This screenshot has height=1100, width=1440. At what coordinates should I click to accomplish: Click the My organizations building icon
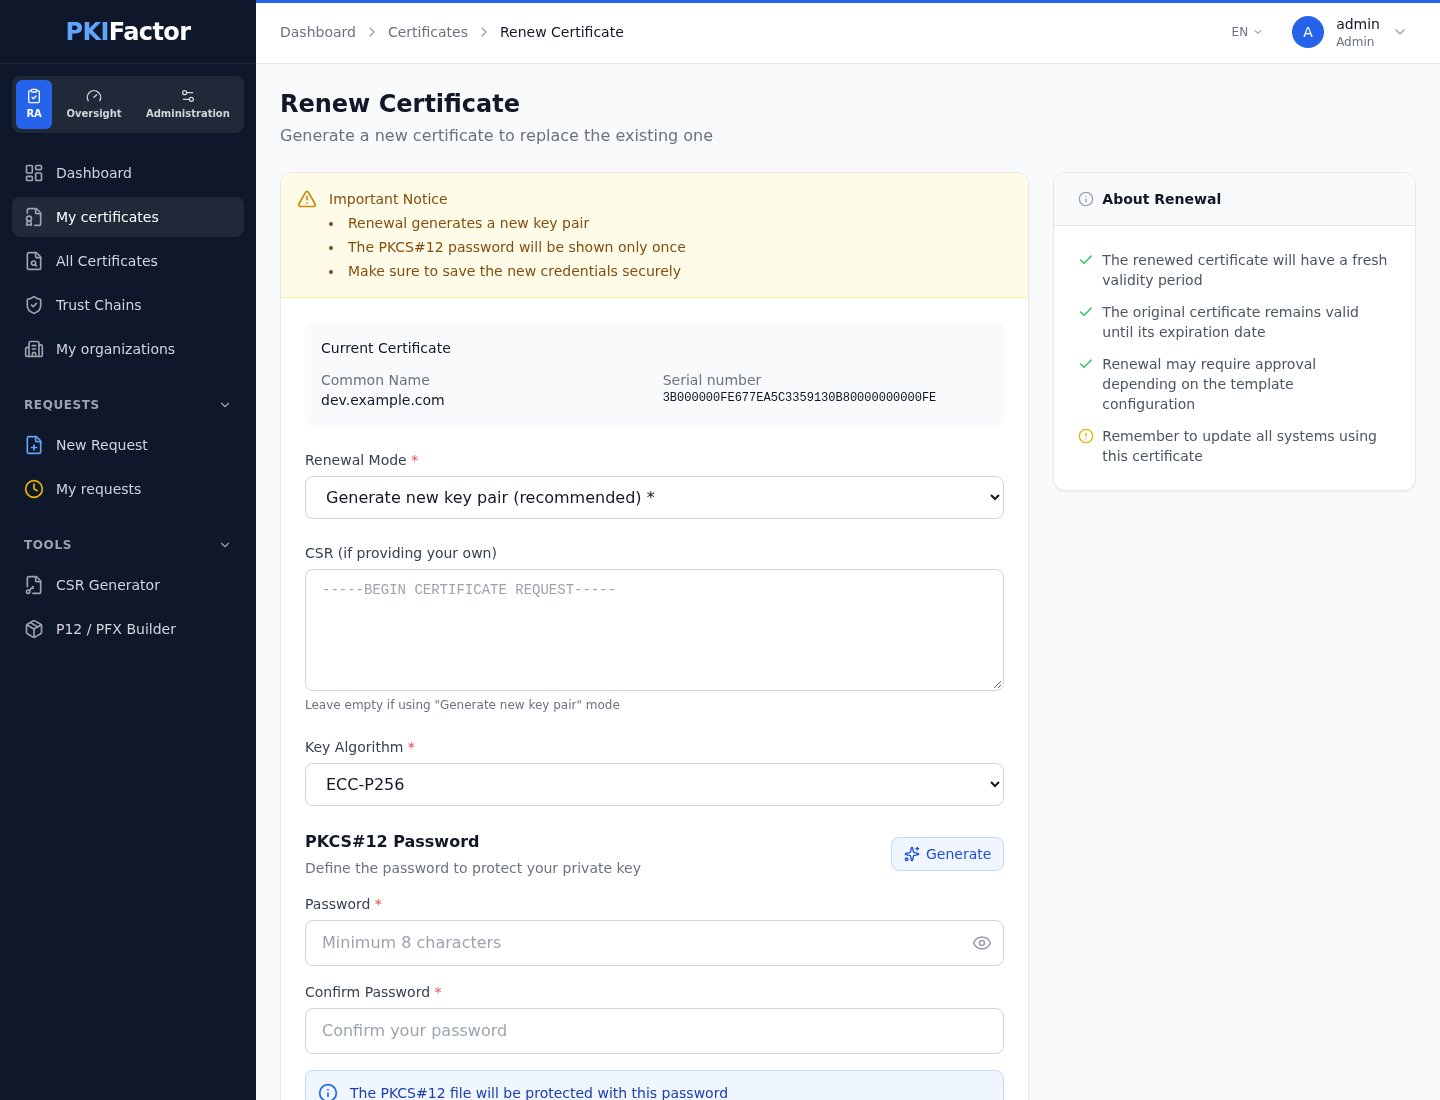(x=34, y=349)
